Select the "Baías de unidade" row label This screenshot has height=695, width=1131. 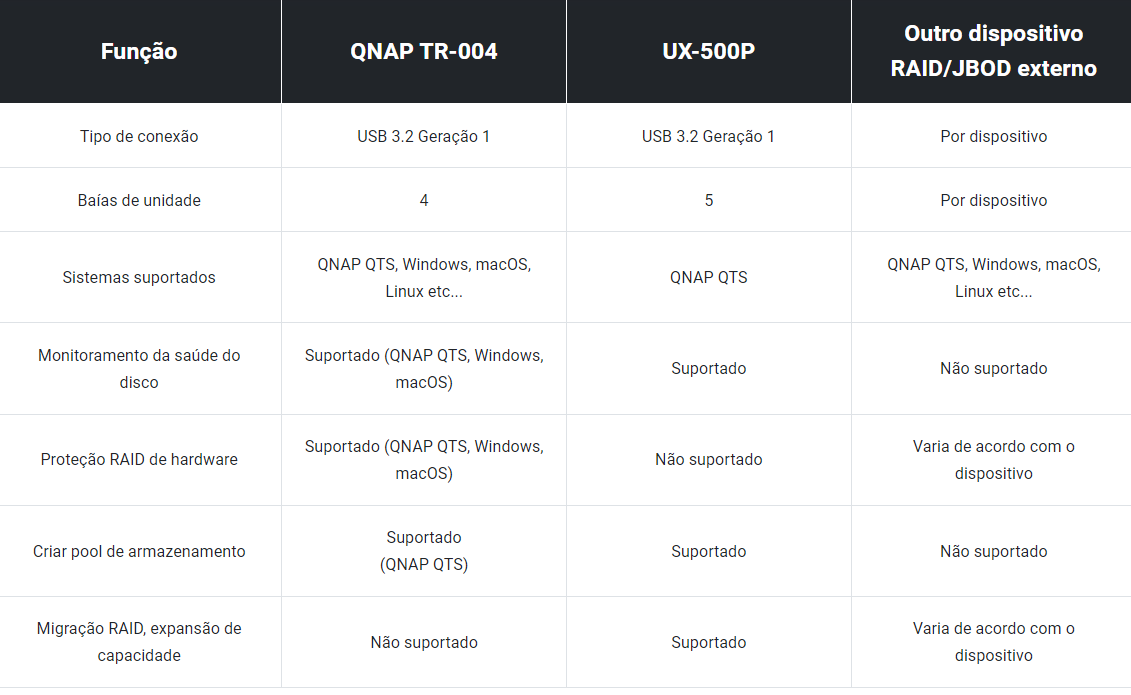click(x=139, y=200)
